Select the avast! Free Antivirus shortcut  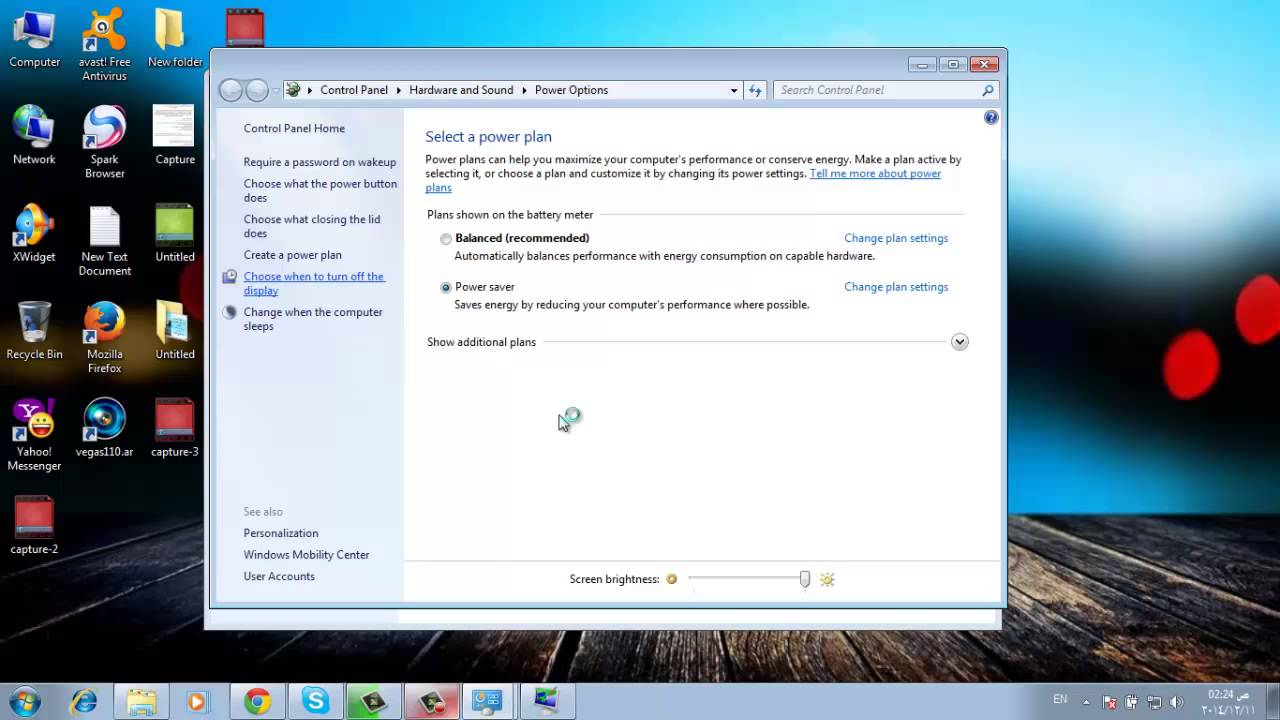104,45
